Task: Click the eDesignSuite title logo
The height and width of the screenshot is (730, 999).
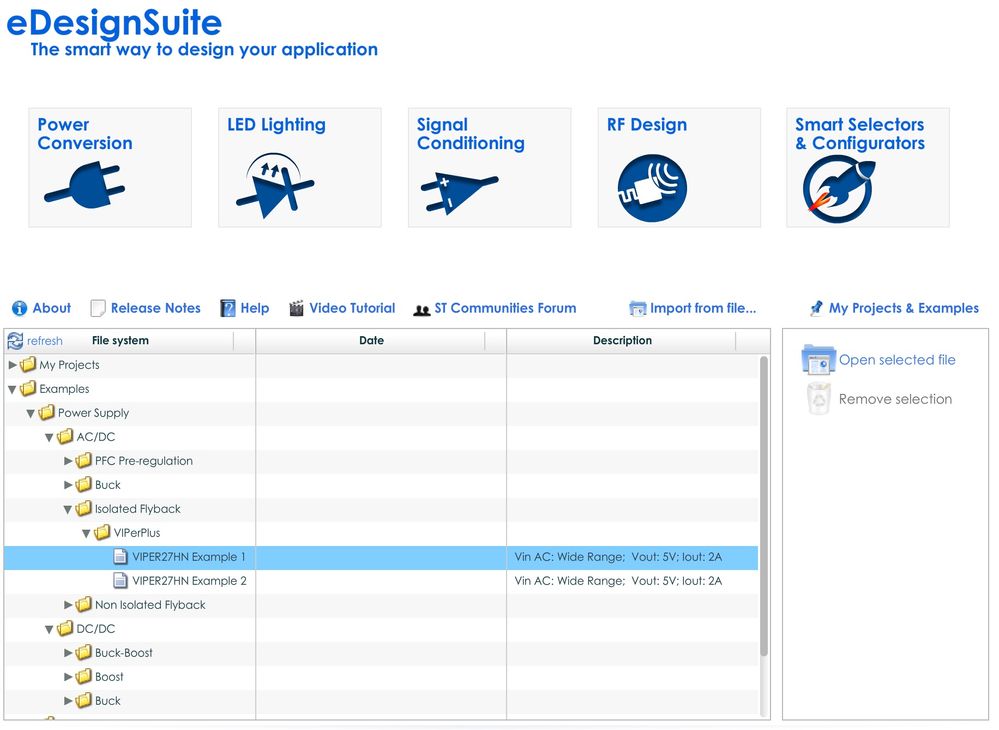Action: pos(114,23)
